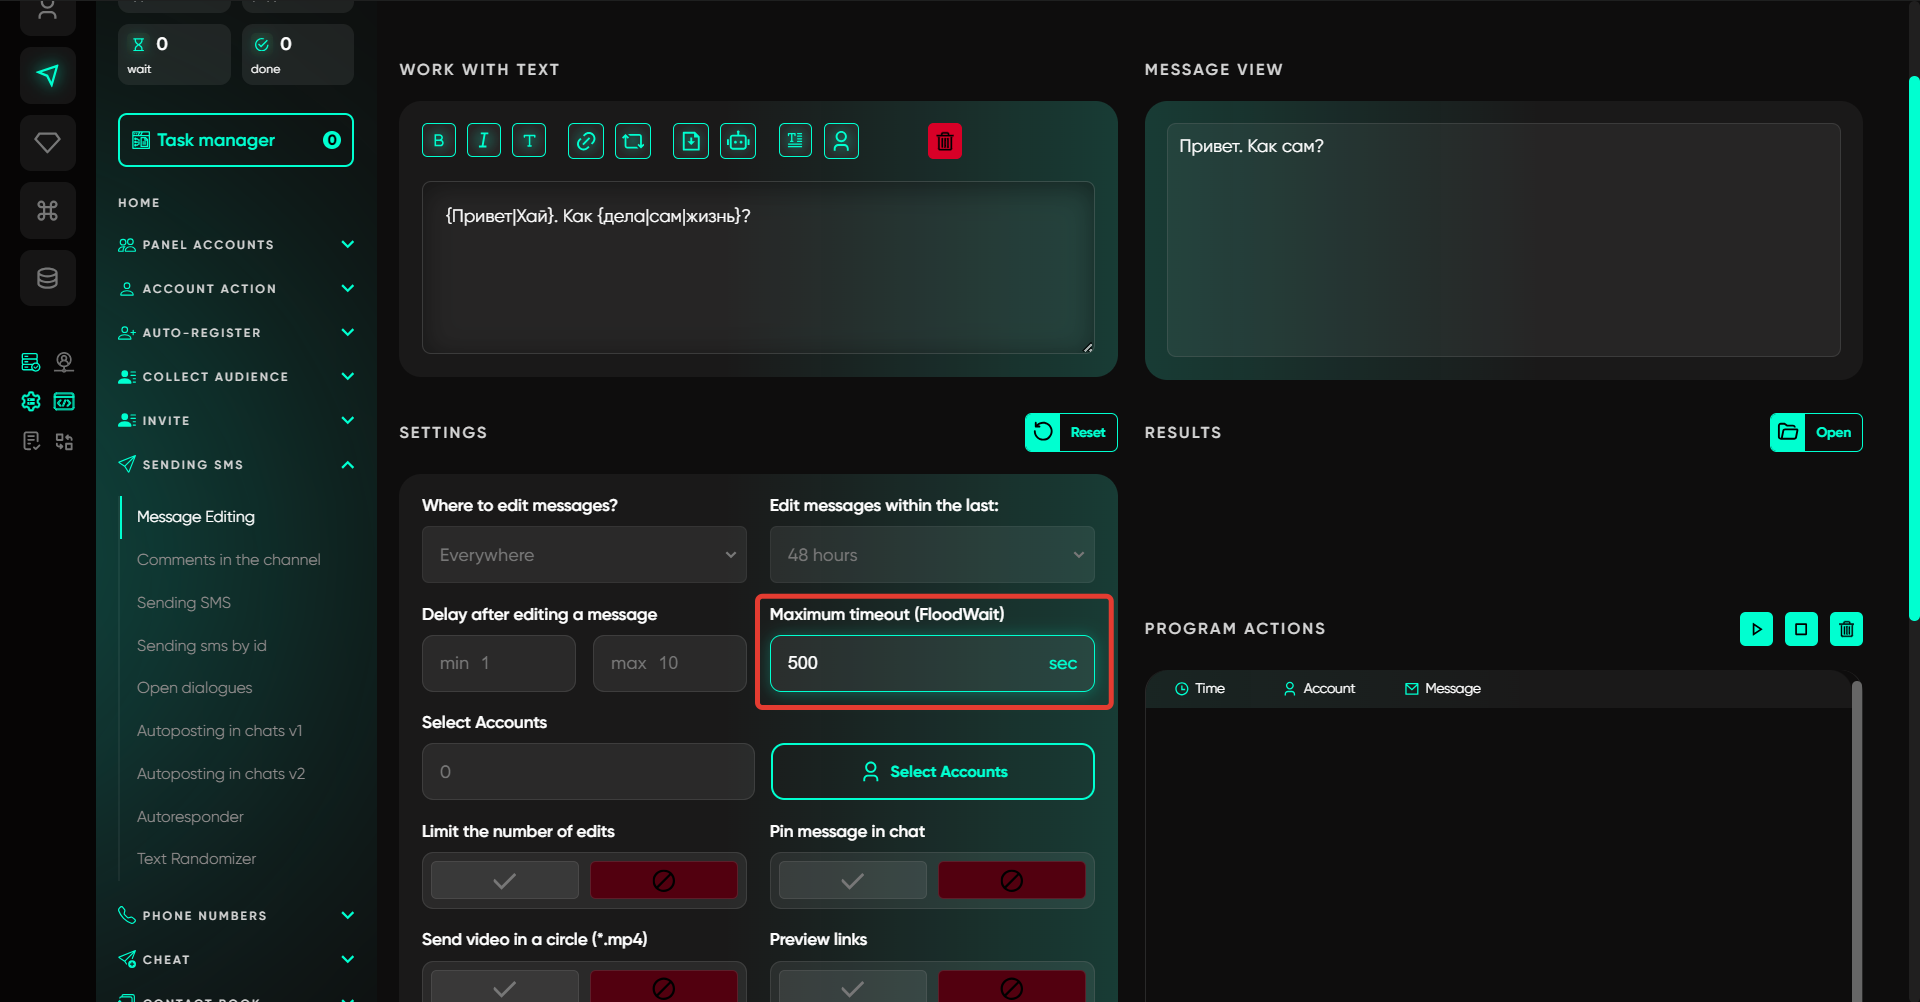Click the database icon in the left sidebar

(47, 278)
